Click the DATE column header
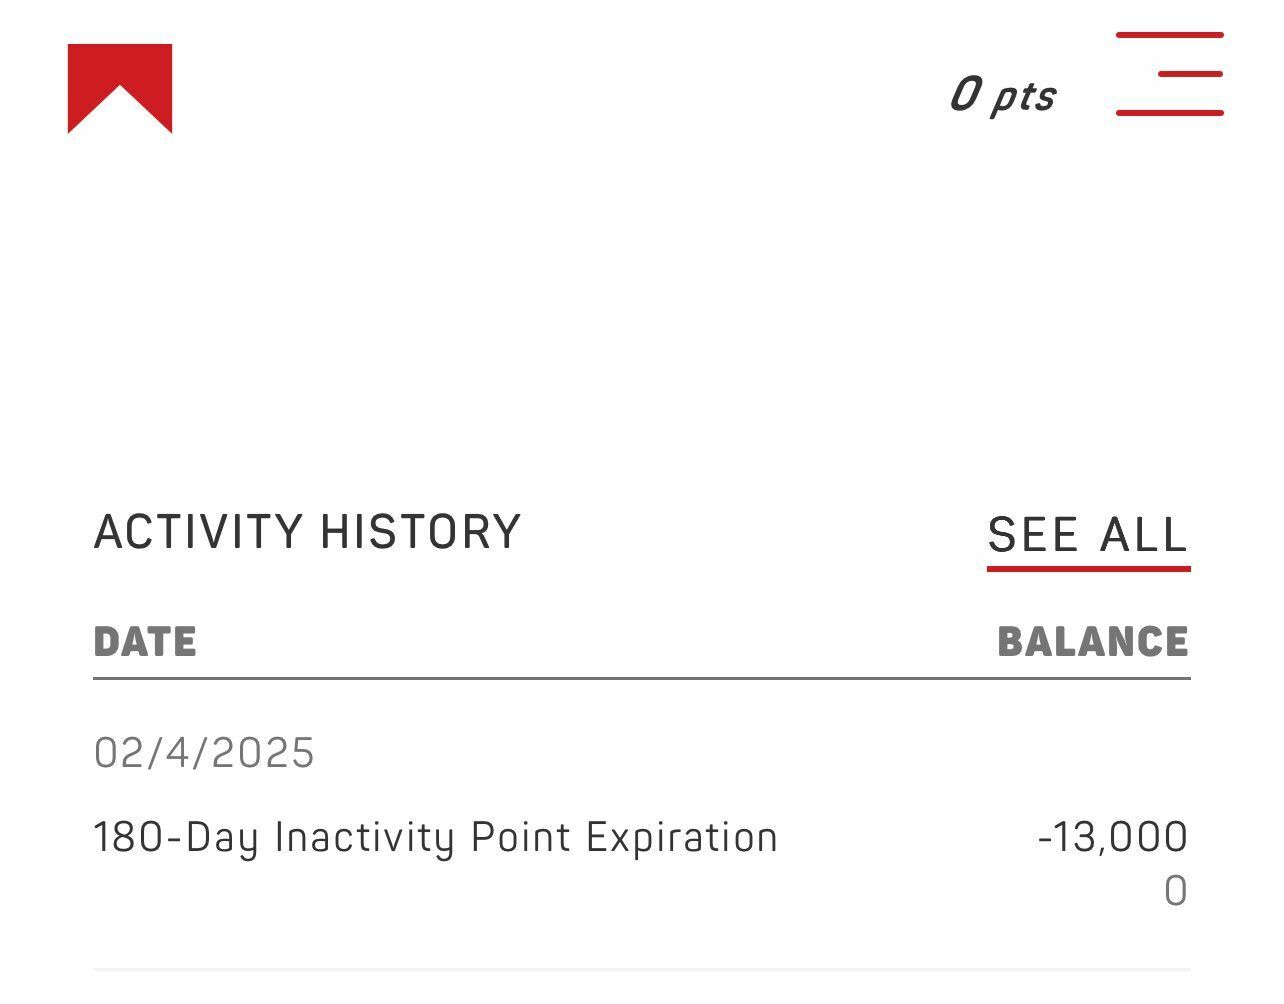This screenshot has width=1284, height=1004. coord(145,642)
